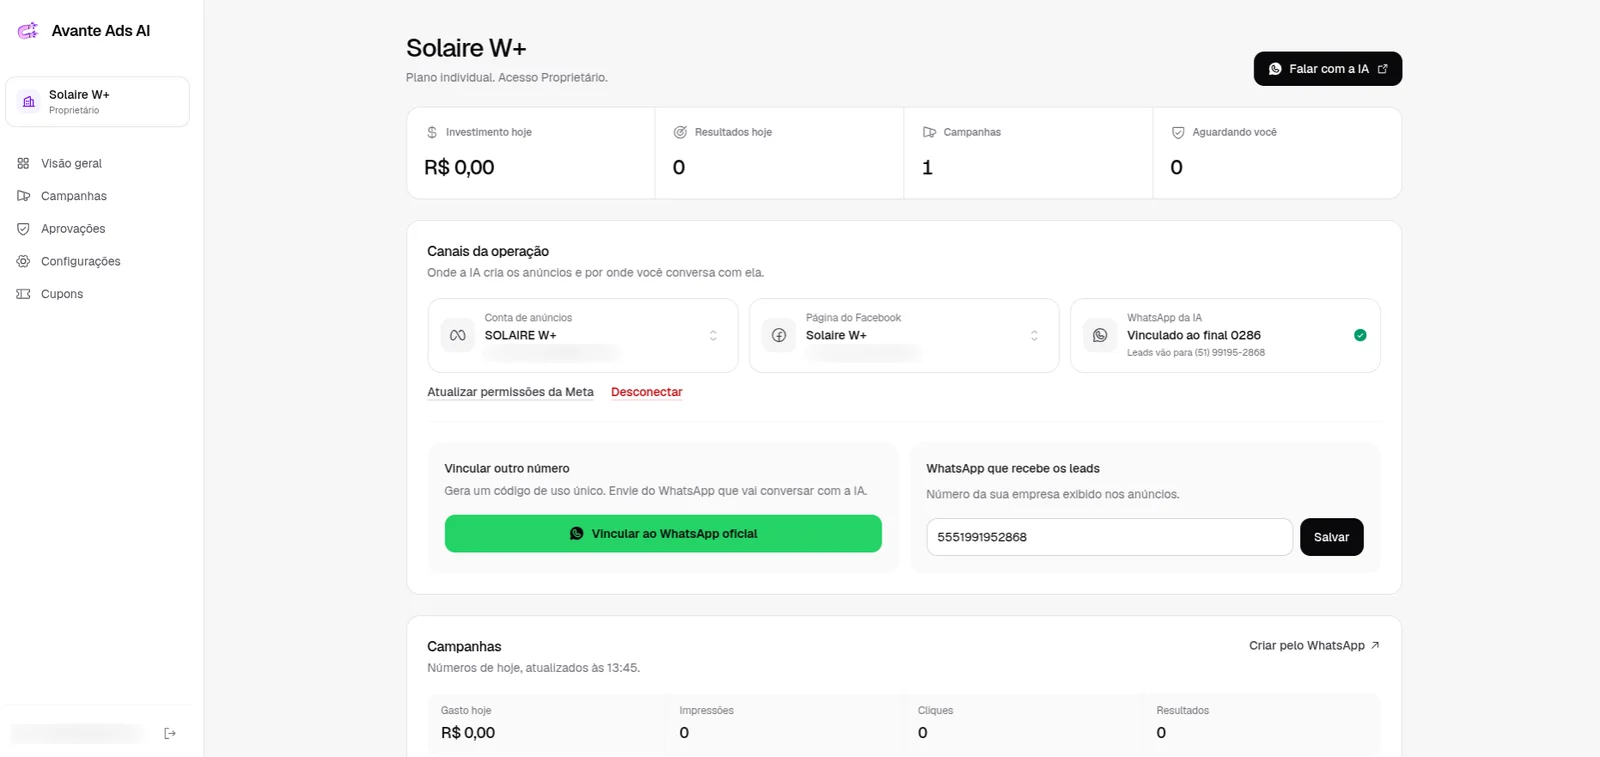Open the Conta de anúncios SOLAIRE W+ dropdown
The height and width of the screenshot is (757, 1600).
click(x=583, y=335)
